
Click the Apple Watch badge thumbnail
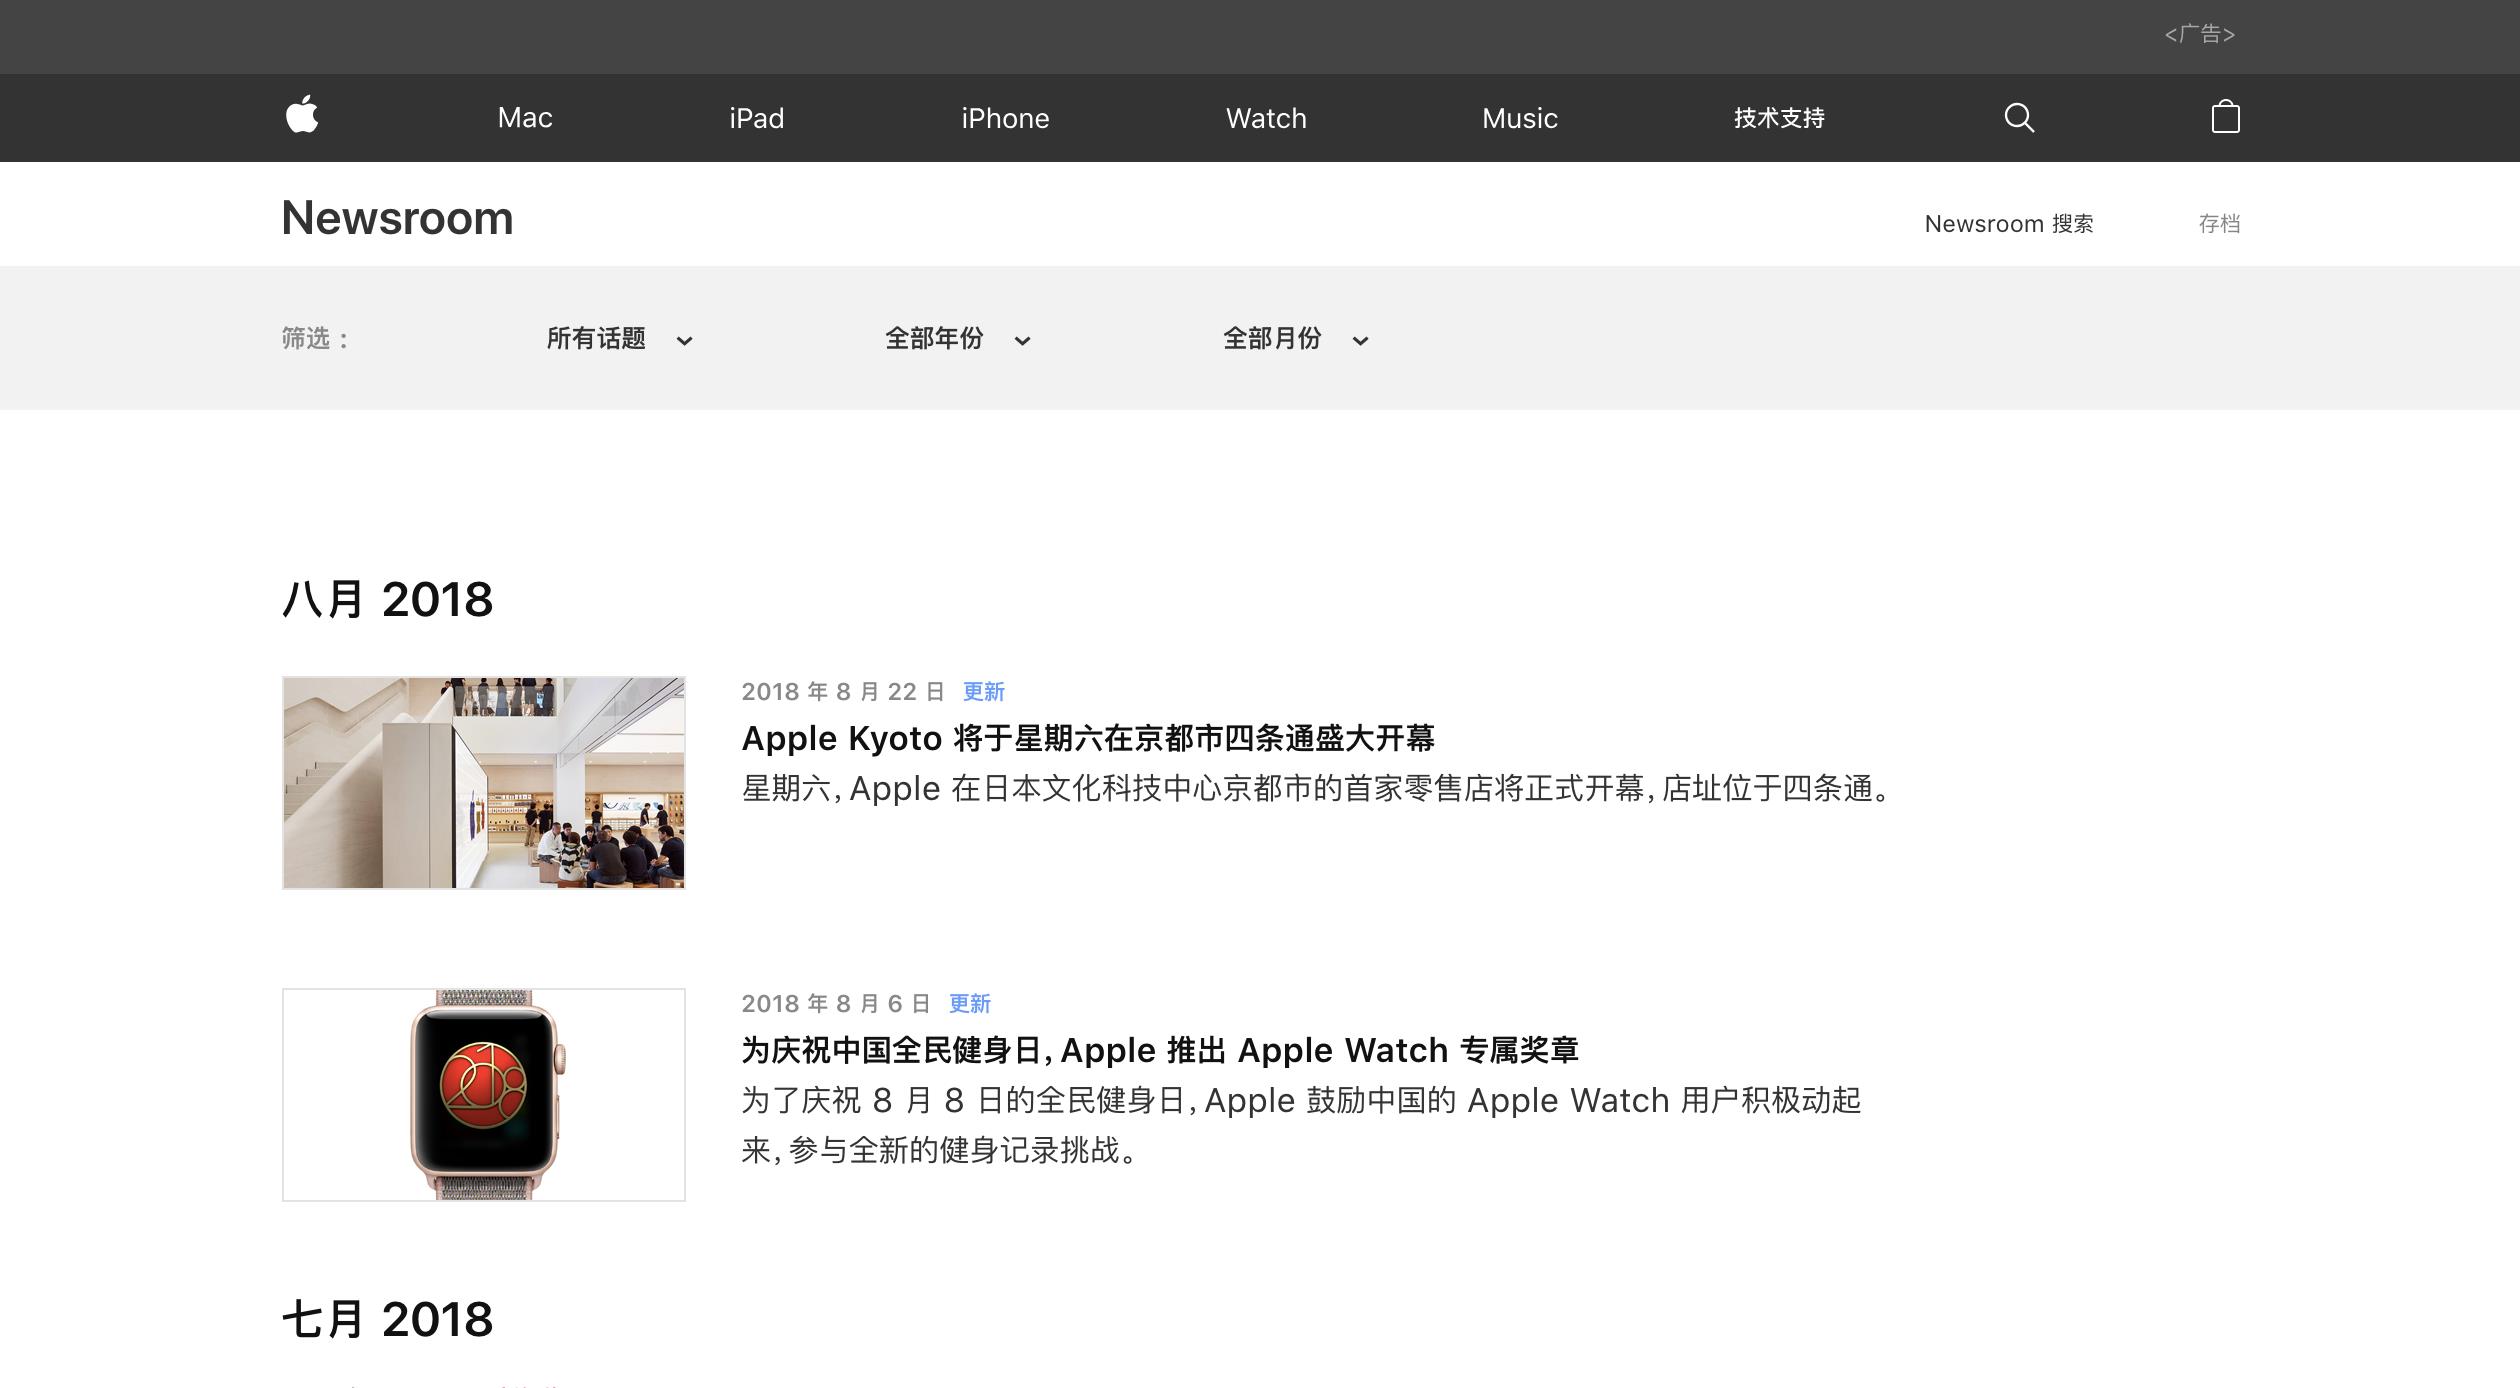[x=484, y=1095]
